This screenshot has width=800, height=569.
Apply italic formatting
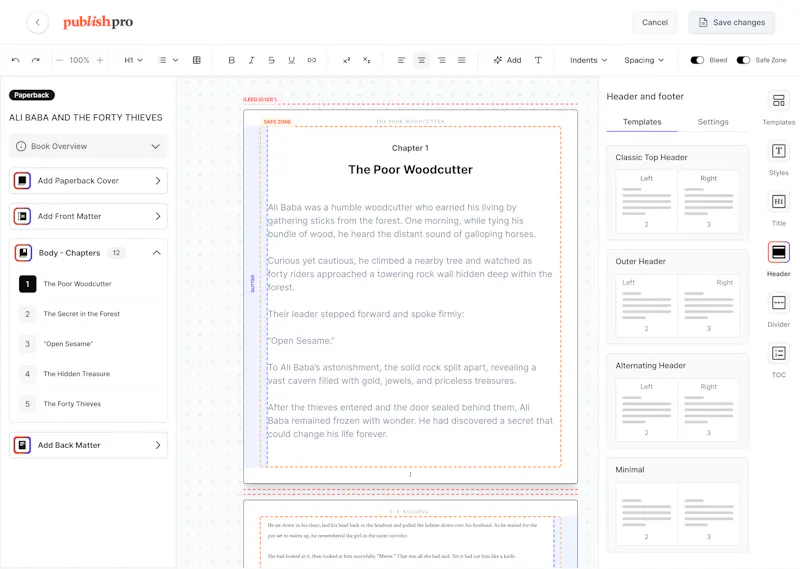(x=252, y=60)
